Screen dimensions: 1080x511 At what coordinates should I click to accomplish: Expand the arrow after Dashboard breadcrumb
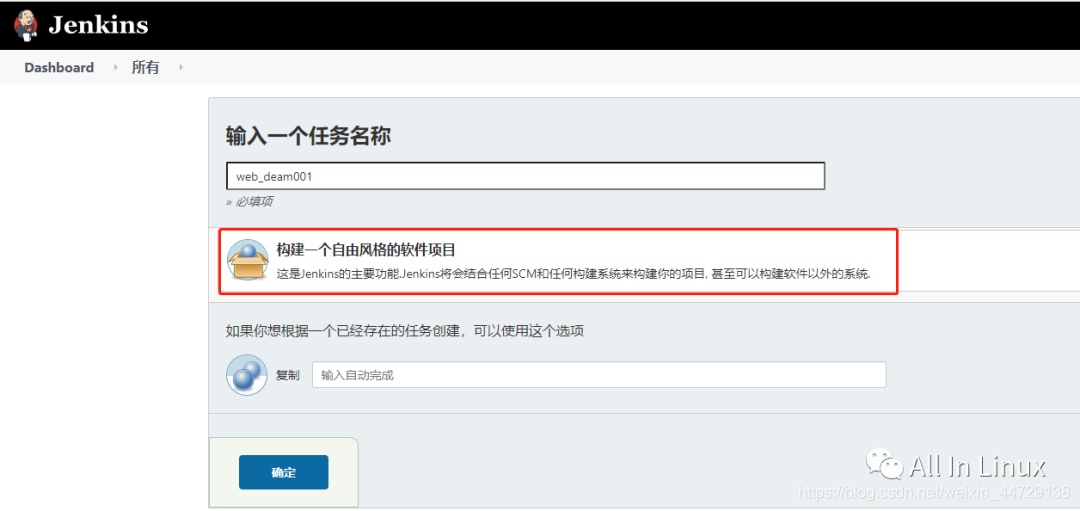click(116, 67)
